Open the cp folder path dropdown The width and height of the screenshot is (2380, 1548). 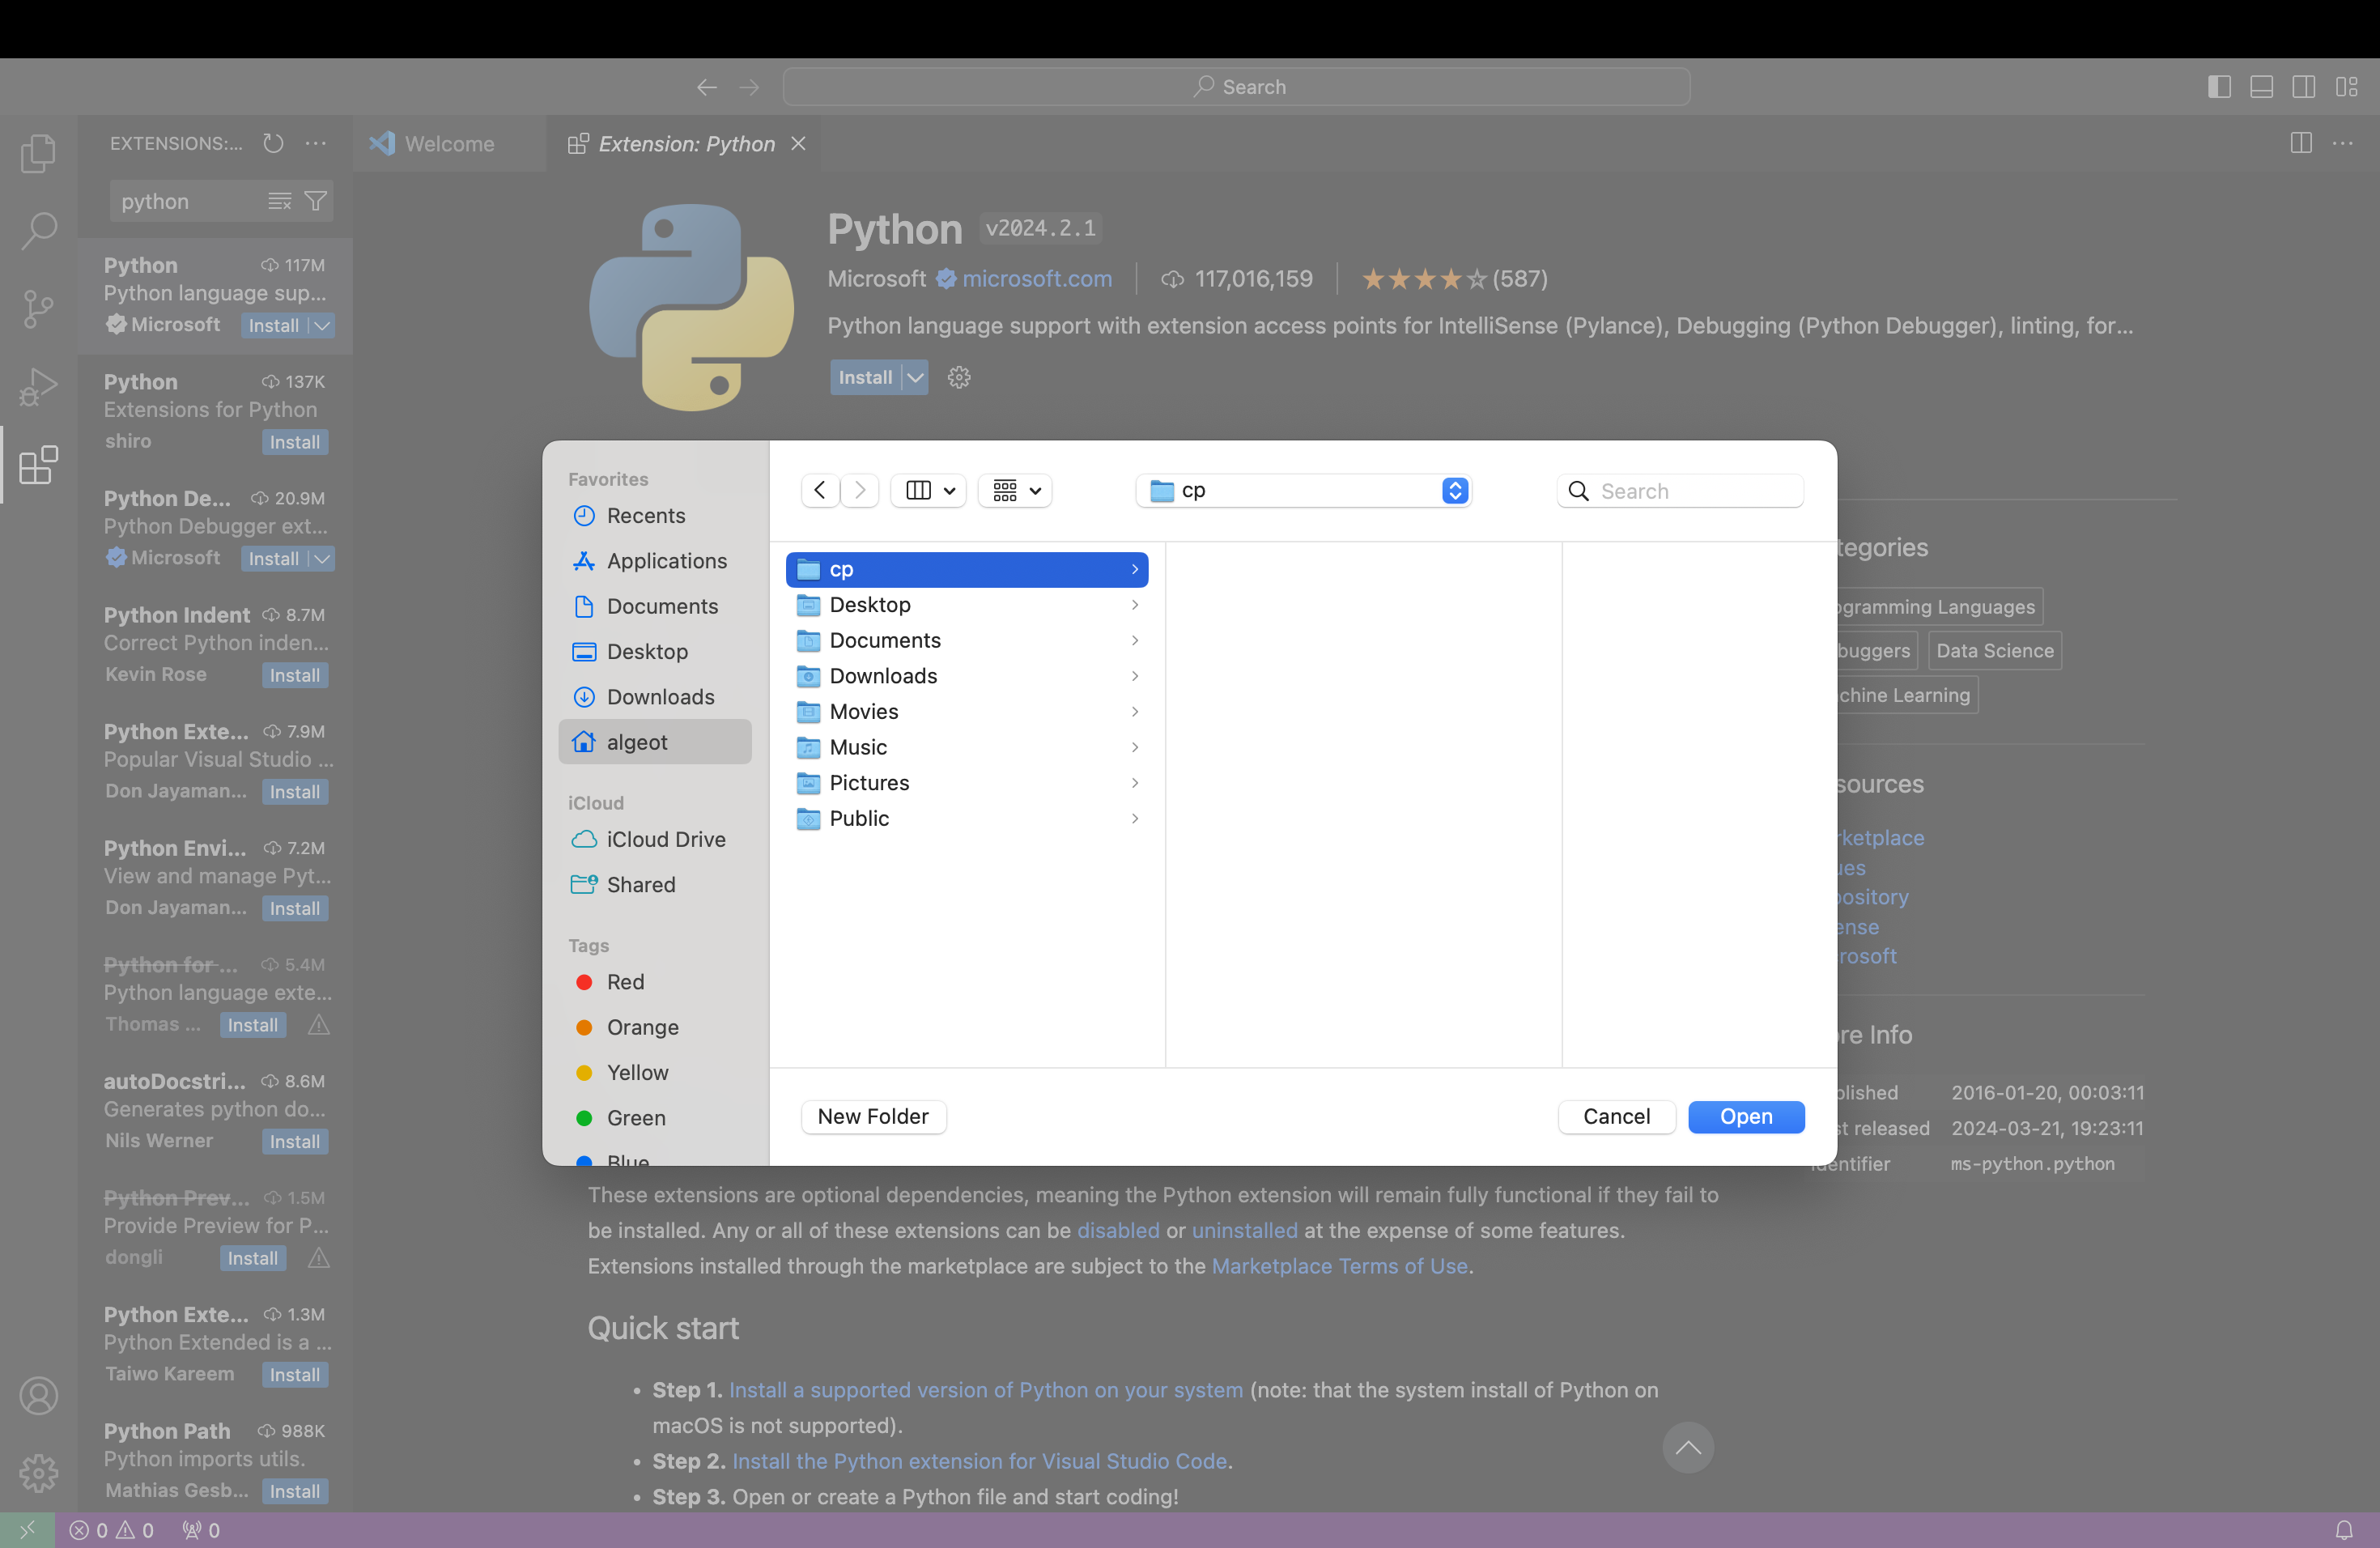pyautogui.click(x=1456, y=490)
